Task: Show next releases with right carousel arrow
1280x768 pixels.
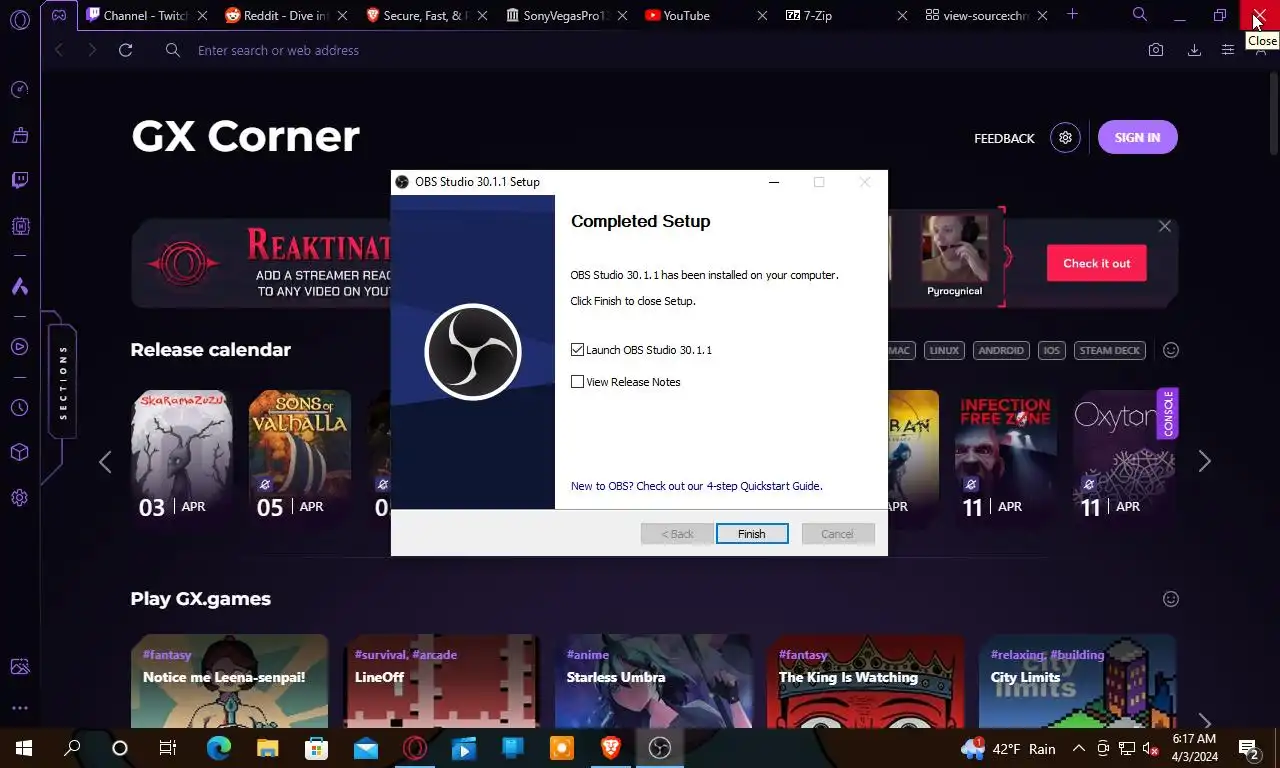Action: tap(1204, 461)
